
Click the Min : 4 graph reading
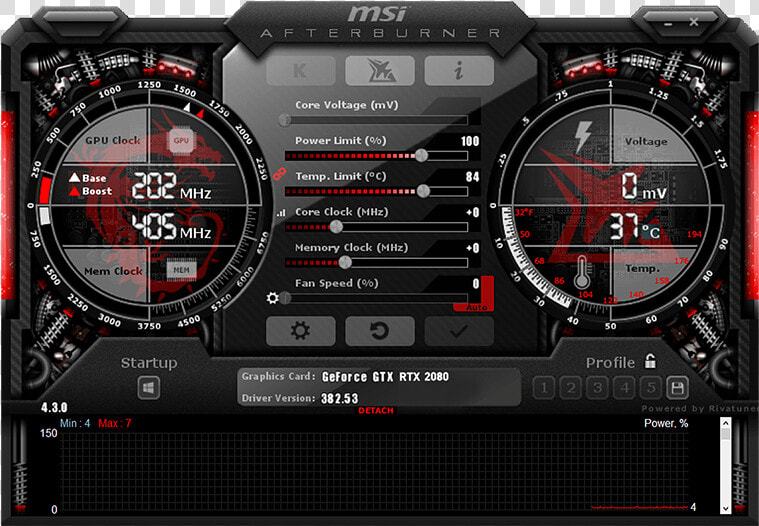75,423
